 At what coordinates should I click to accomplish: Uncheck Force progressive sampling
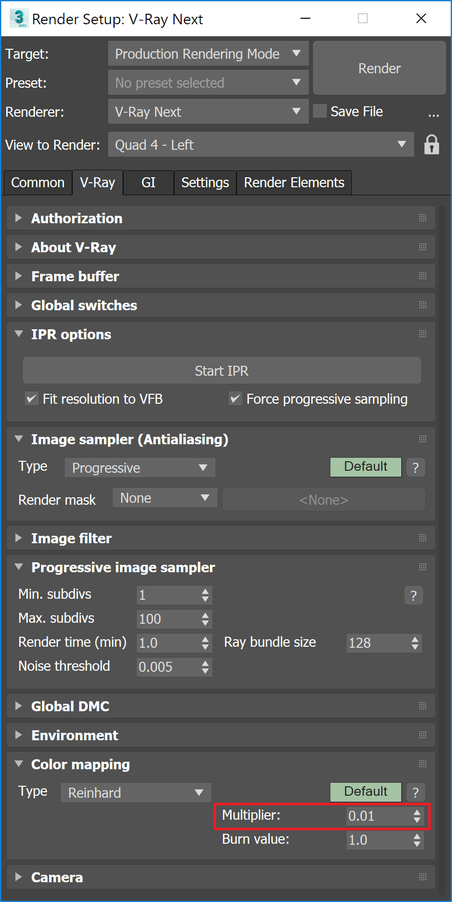235,399
